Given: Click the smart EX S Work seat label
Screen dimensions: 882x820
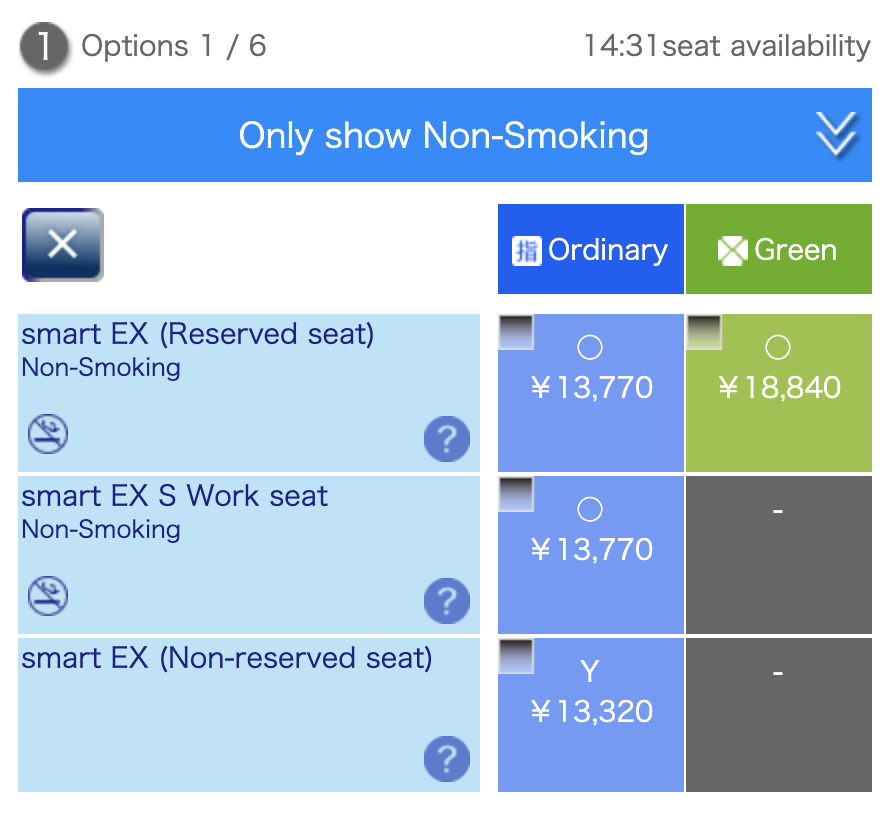Looking at the screenshot, I should coord(175,496).
